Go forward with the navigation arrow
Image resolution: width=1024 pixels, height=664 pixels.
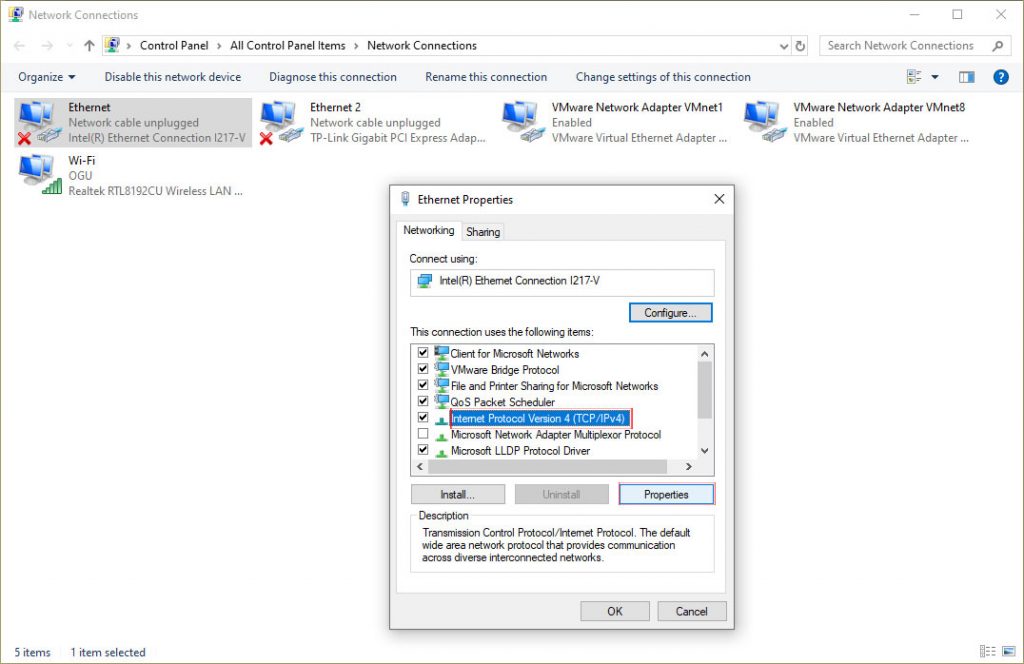coord(47,46)
